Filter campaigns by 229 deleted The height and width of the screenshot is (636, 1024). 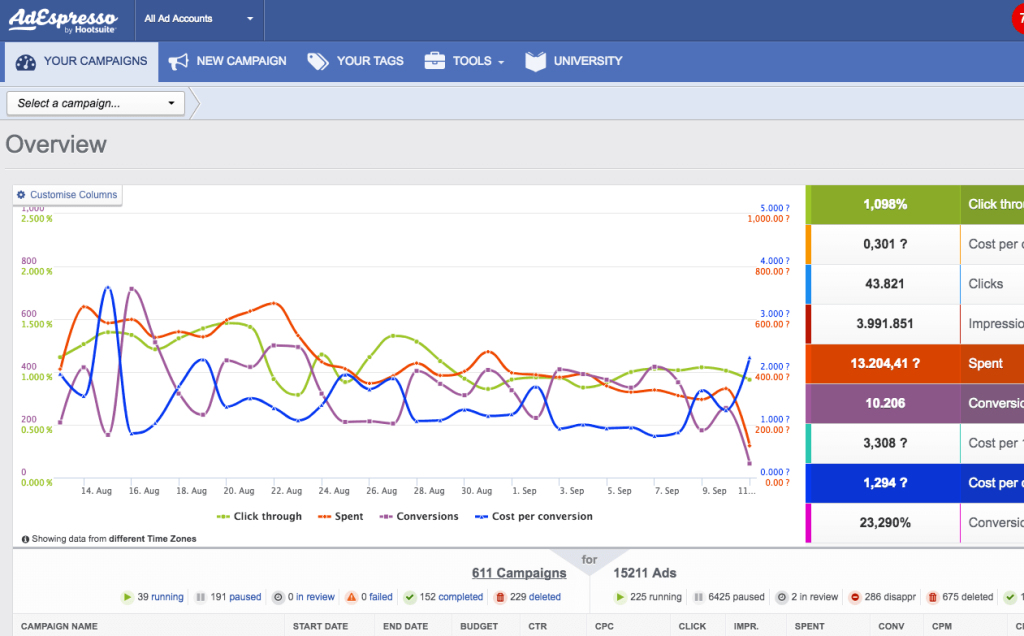click(x=535, y=597)
